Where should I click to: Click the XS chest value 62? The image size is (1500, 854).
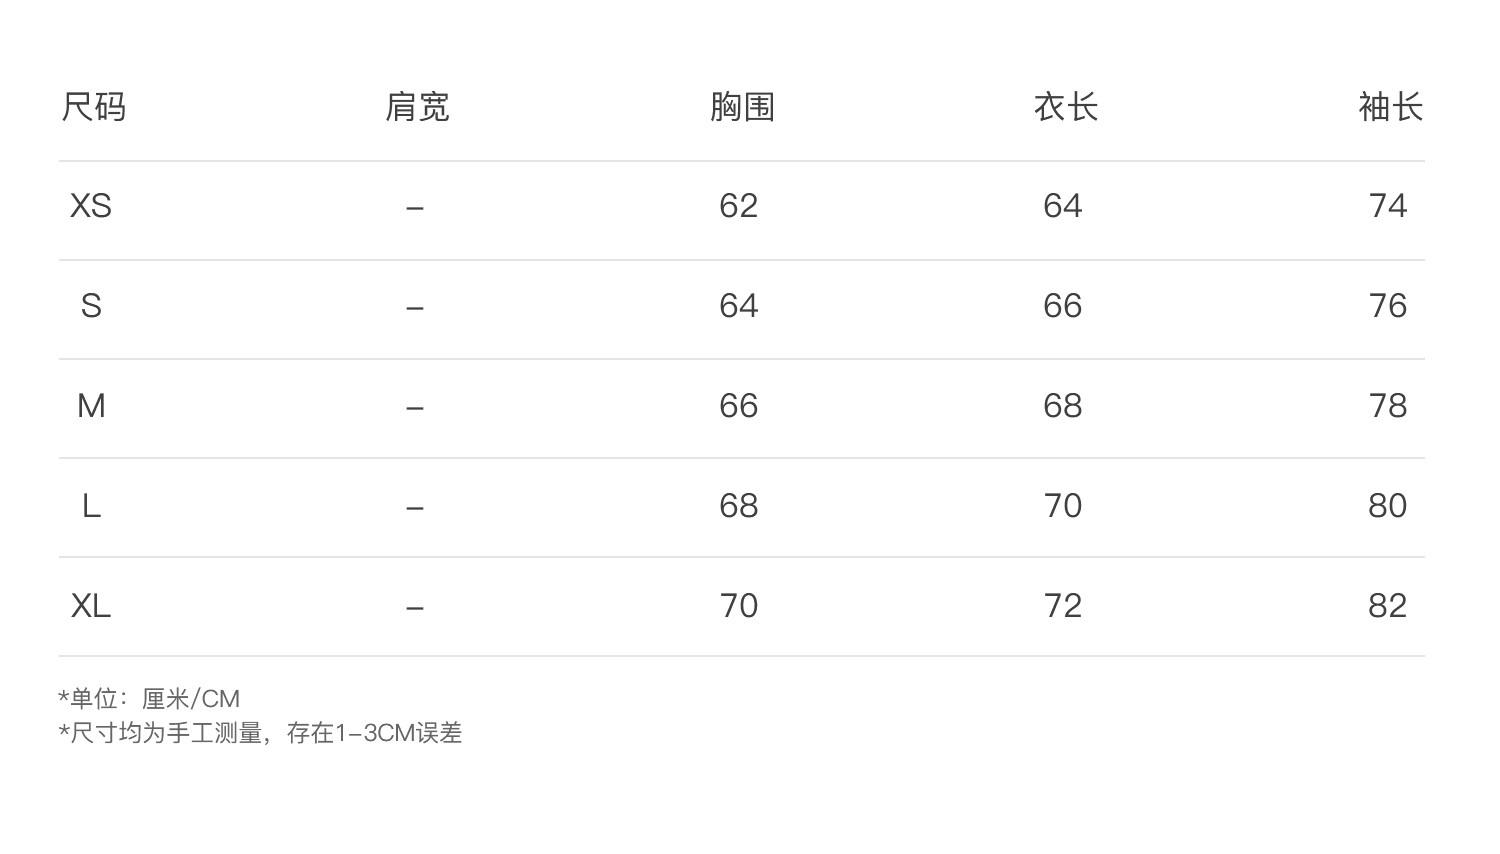[x=739, y=206]
